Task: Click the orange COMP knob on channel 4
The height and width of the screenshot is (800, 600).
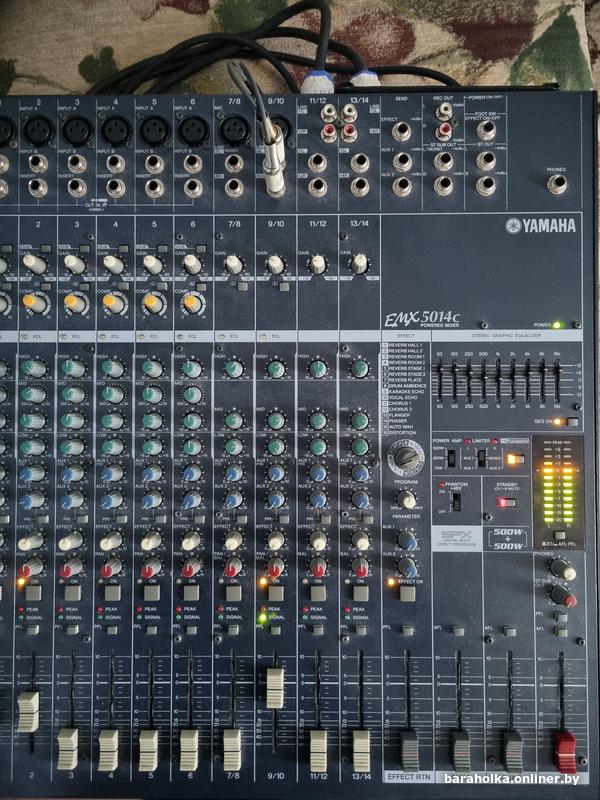Action: [x=114, y=303]
